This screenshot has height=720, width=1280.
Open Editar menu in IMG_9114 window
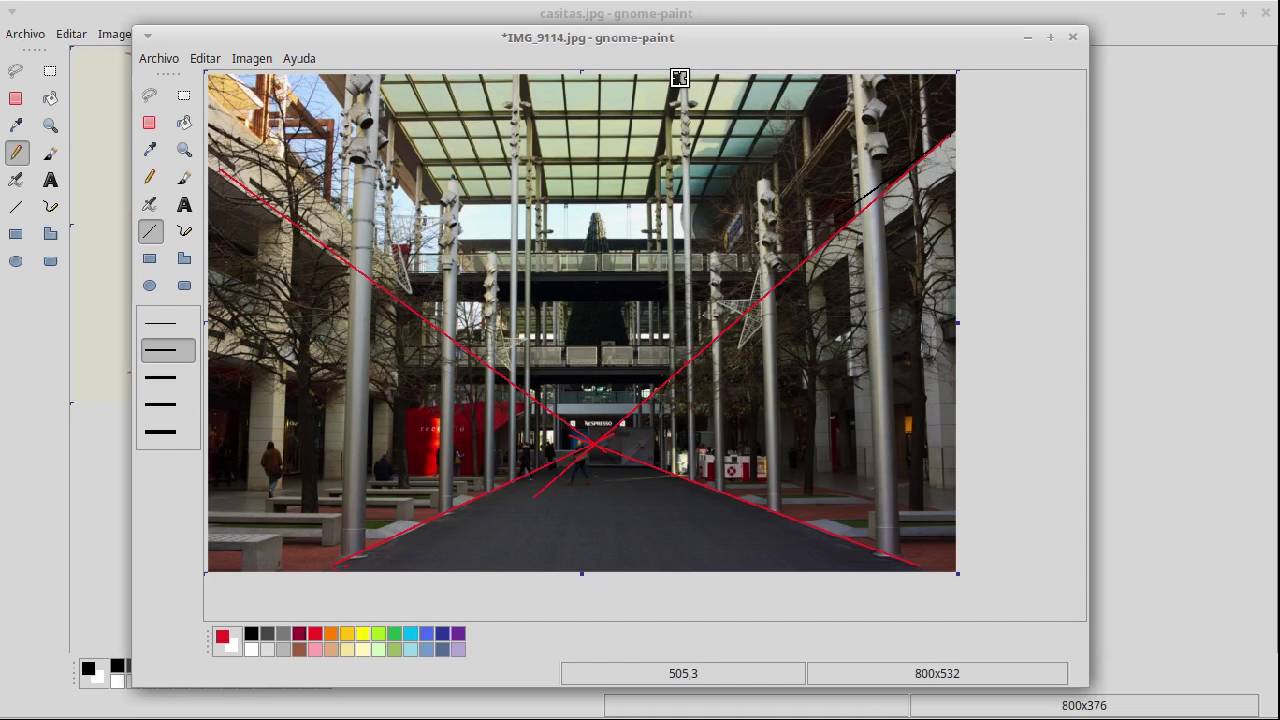tap(205, 59)
